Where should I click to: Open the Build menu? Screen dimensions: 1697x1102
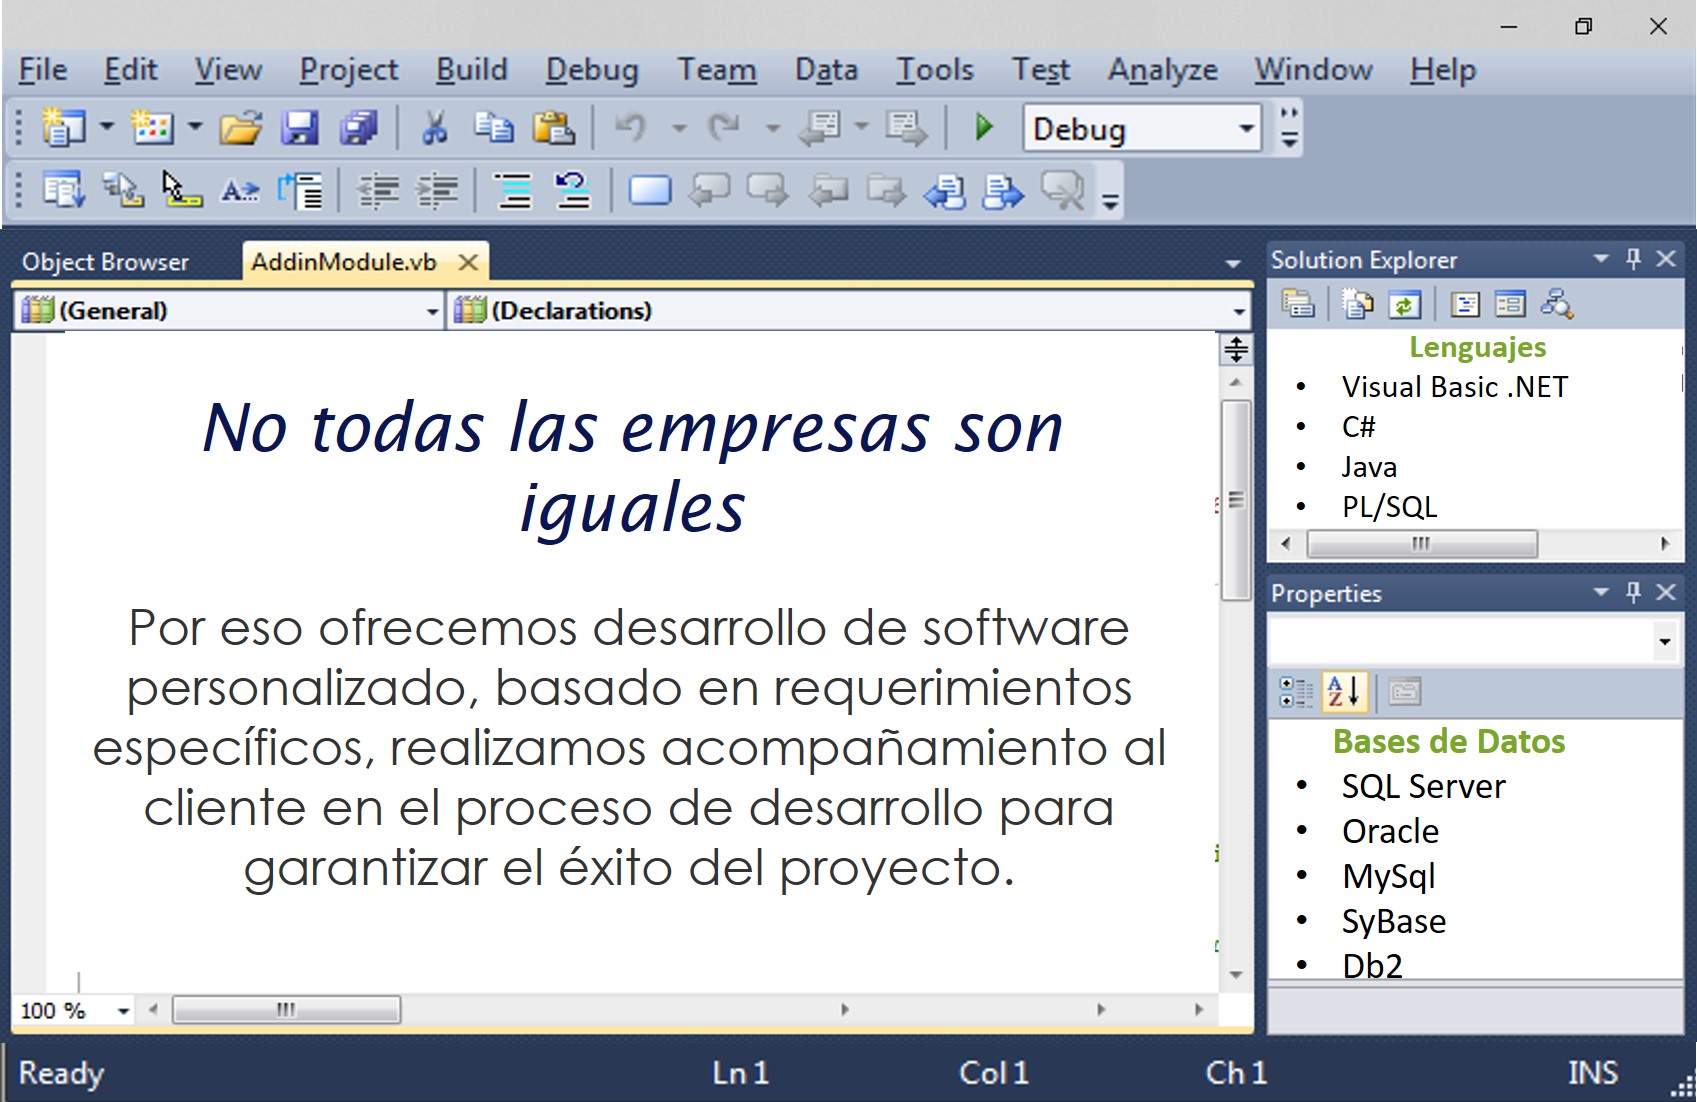[471, 70]
